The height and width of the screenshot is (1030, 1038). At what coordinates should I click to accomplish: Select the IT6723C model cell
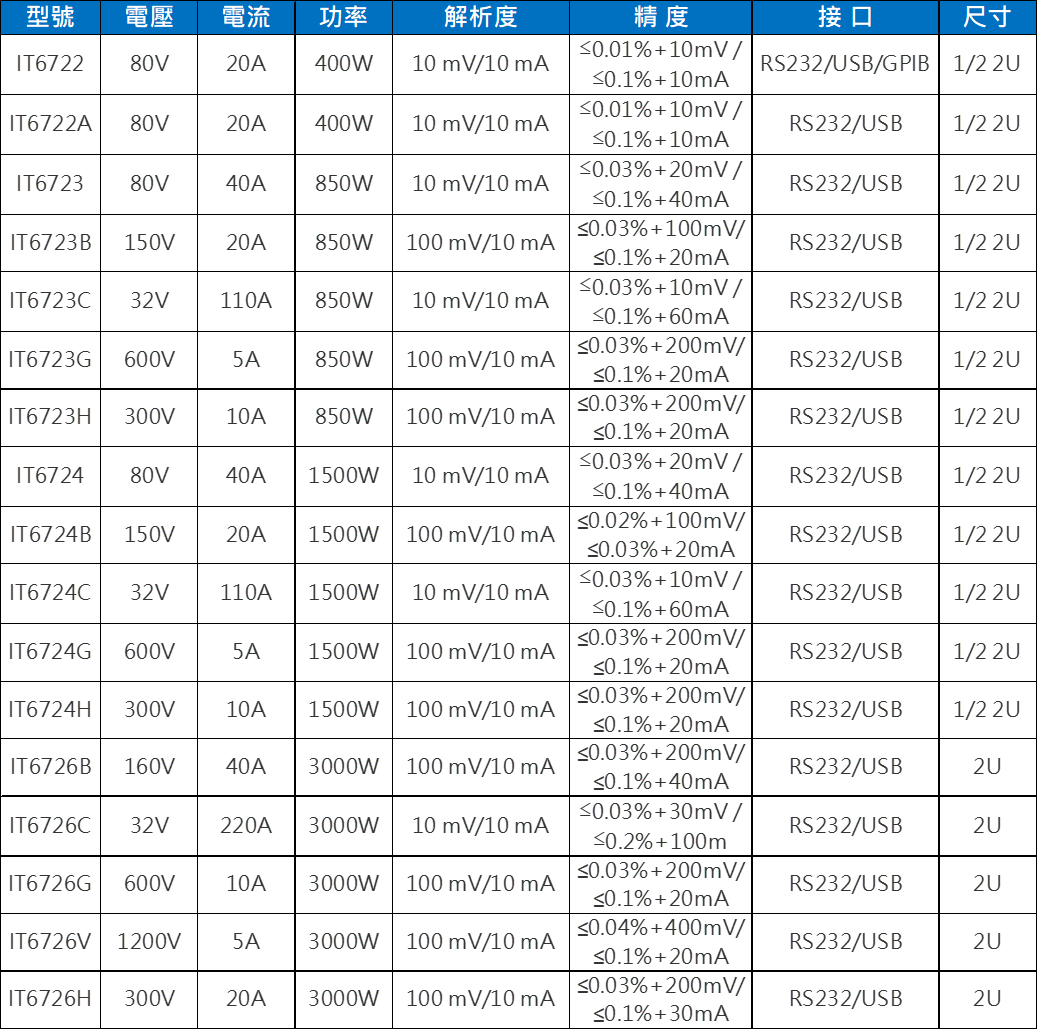tap(50, 301)
